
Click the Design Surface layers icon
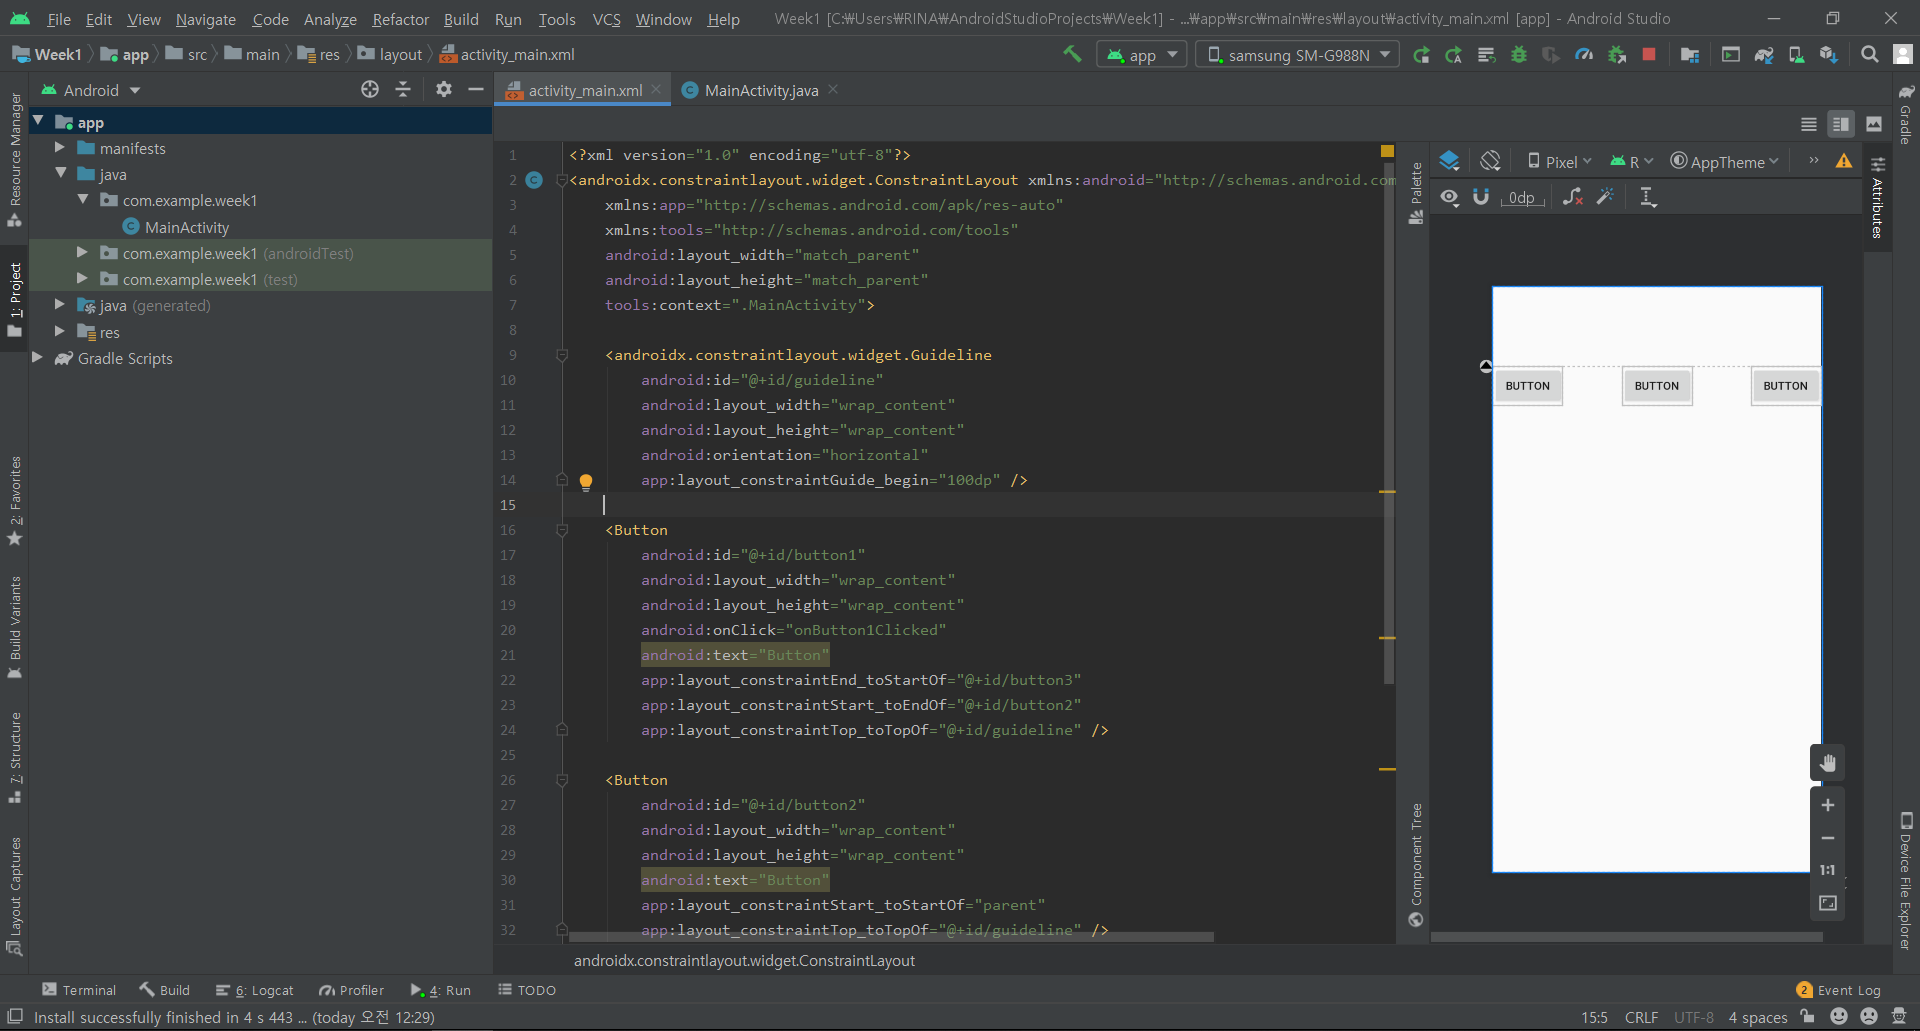click(x=1449, y=161)
